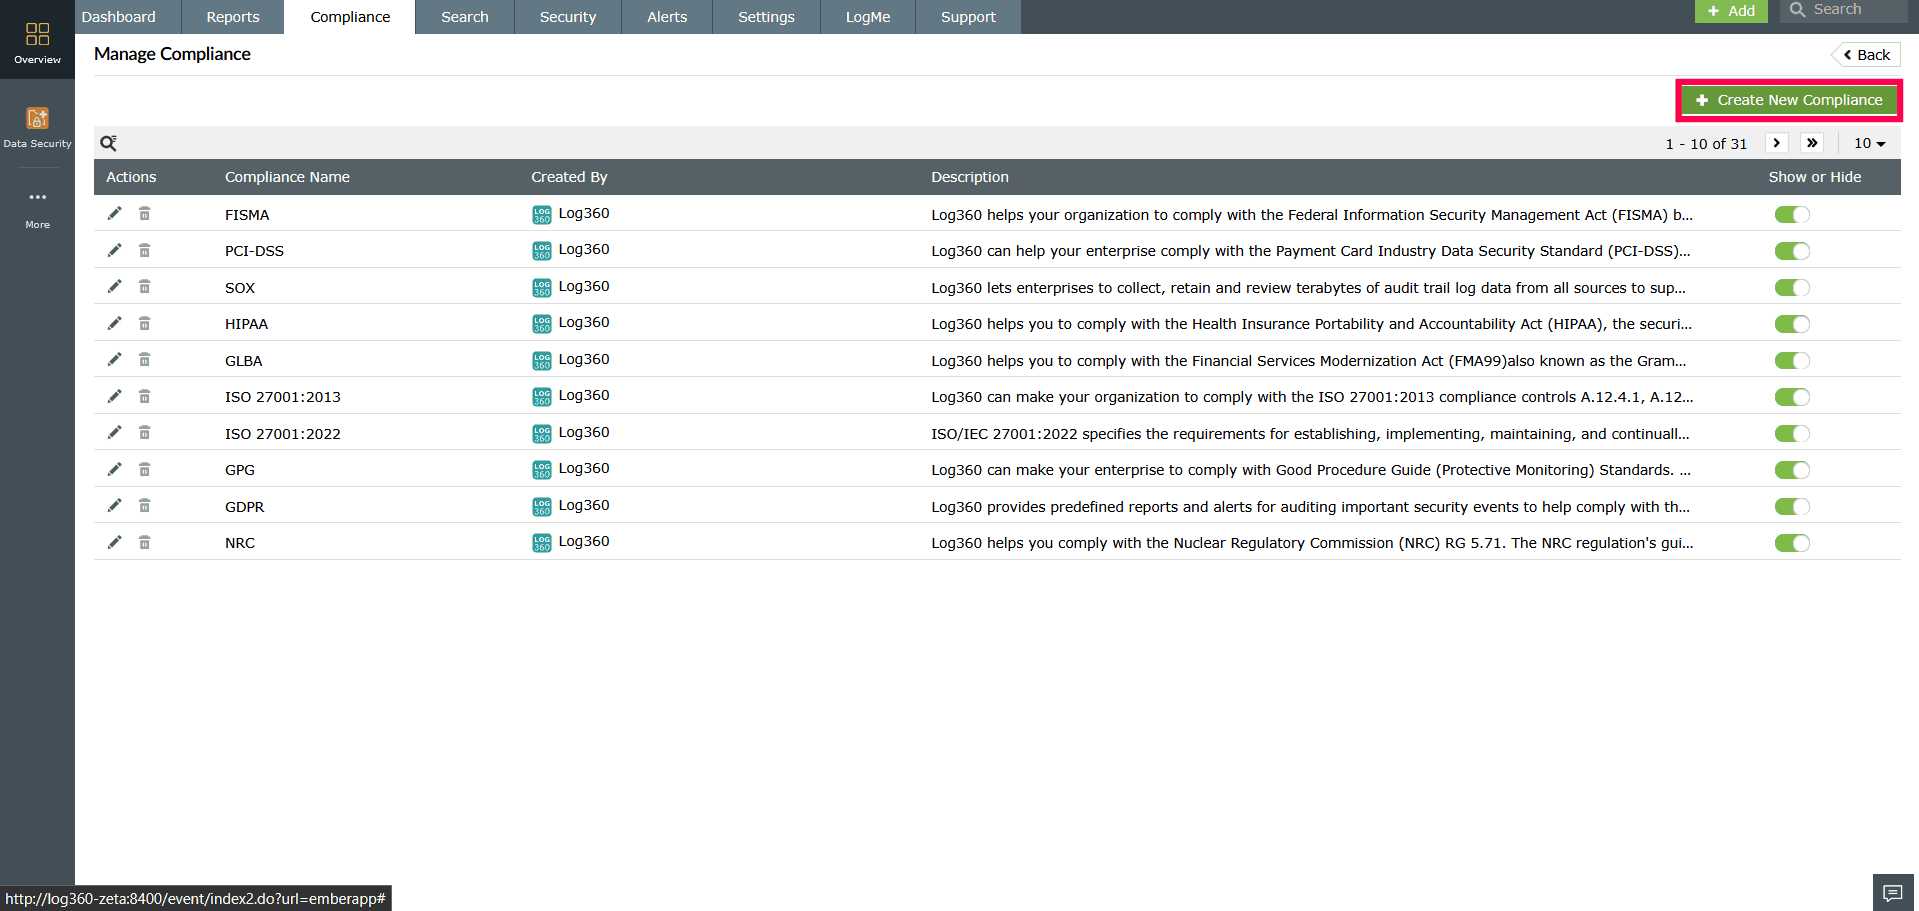Click the green Add button
Screen dimensions: 1919x911
click(1731, 11)
